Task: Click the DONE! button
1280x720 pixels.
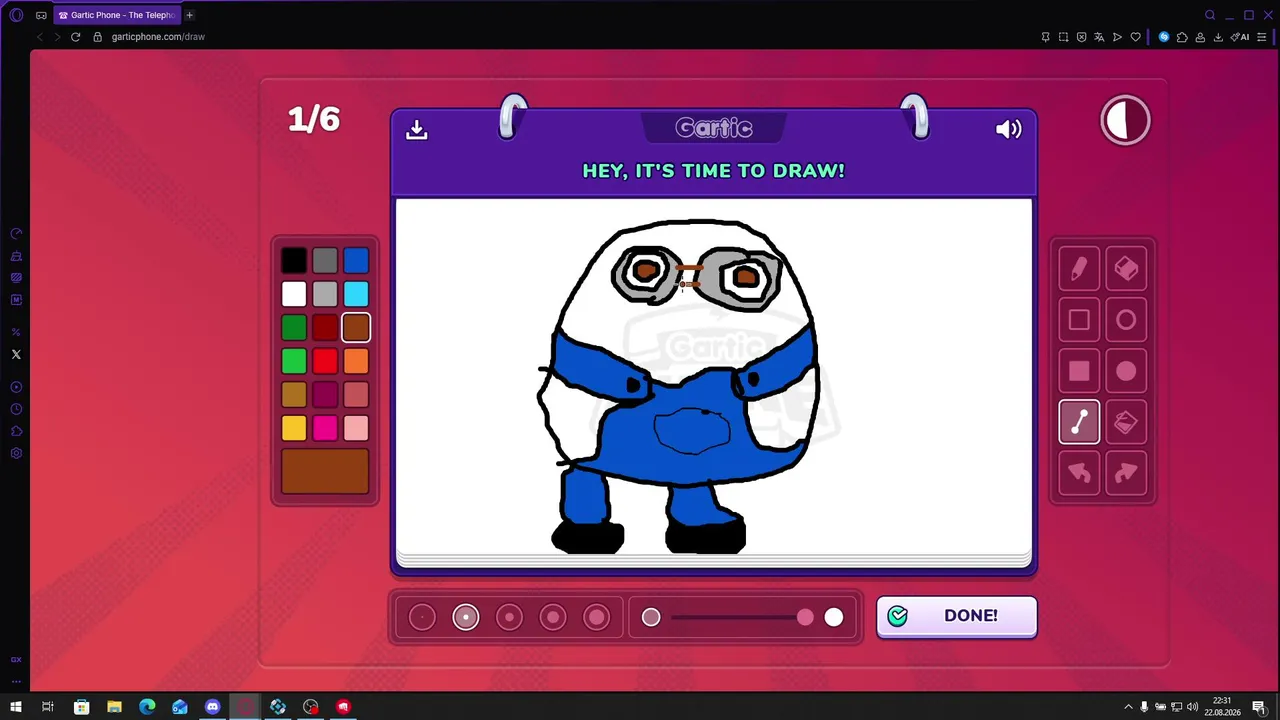Action: pos(957,616)
